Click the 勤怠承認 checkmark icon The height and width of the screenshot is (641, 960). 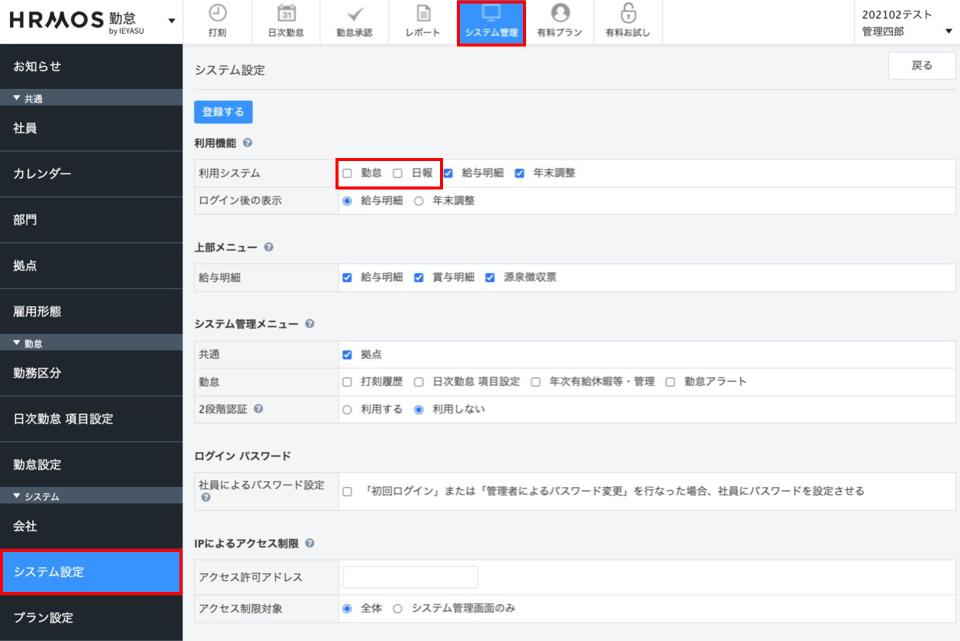354,14
